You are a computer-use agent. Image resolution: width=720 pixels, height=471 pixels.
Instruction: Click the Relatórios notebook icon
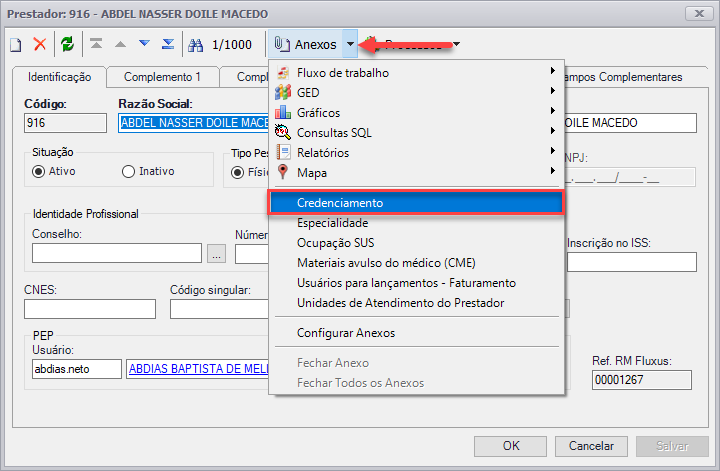(x=283, y=152)
